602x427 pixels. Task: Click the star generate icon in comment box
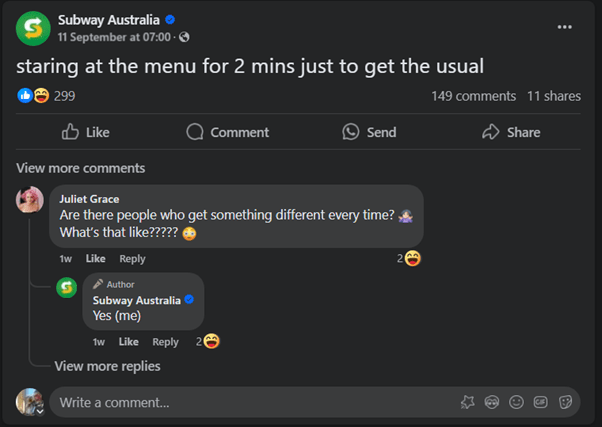tap(467, 402)
